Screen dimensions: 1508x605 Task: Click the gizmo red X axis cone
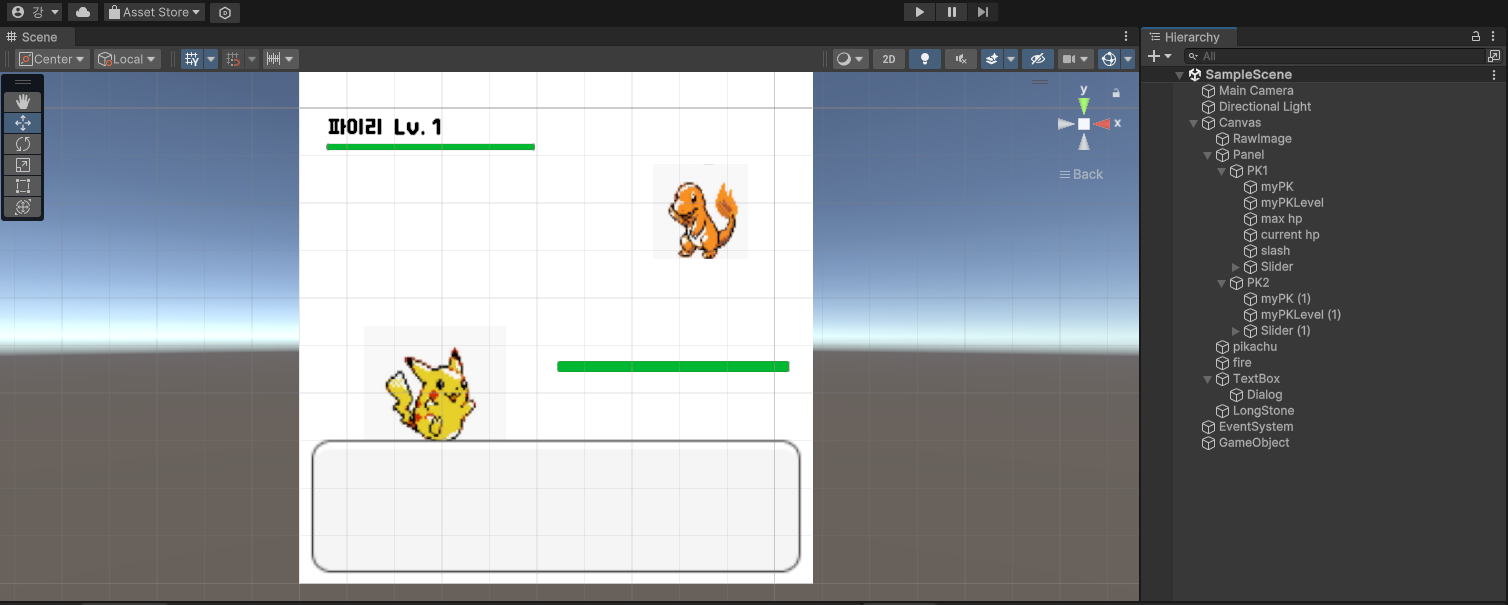pos(1102,124)
